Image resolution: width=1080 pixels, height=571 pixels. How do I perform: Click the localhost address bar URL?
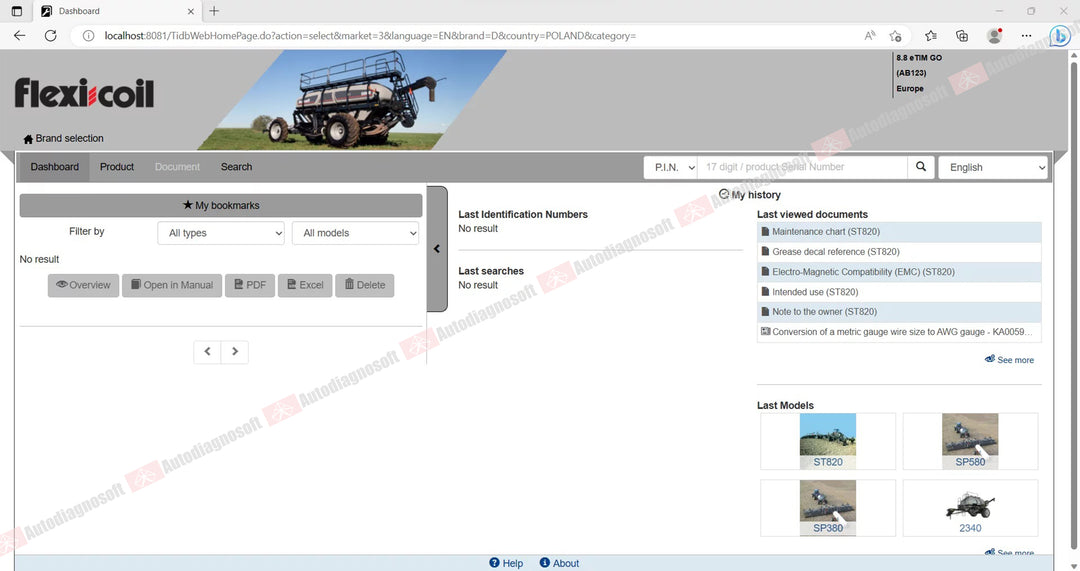[x=370, y=36]
